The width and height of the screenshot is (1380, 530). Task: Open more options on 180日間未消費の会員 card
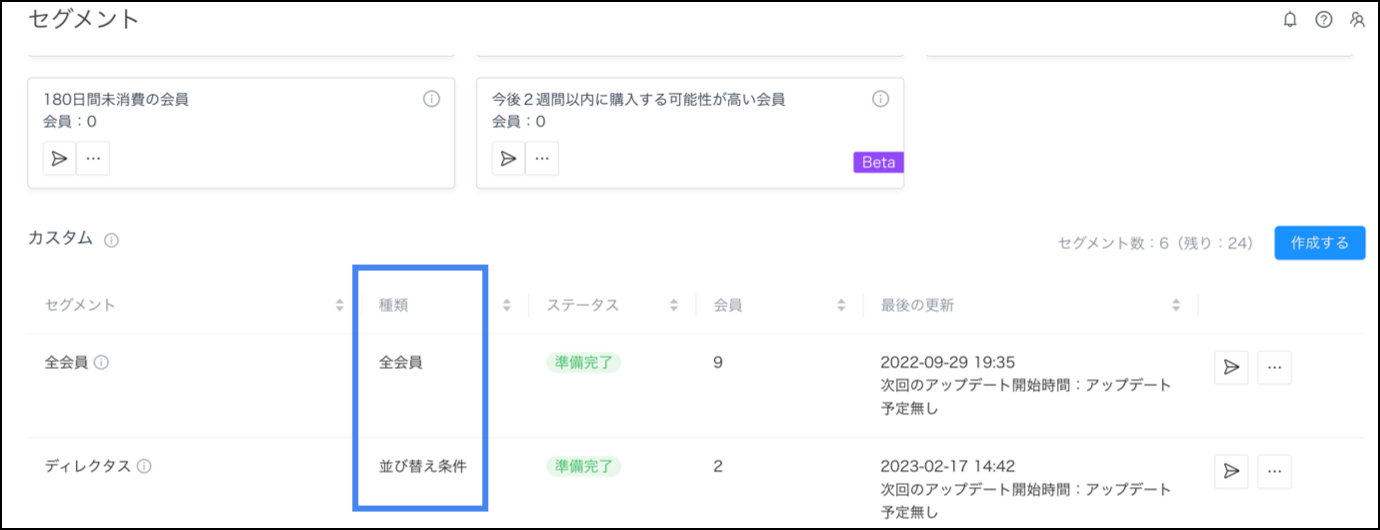93,158
